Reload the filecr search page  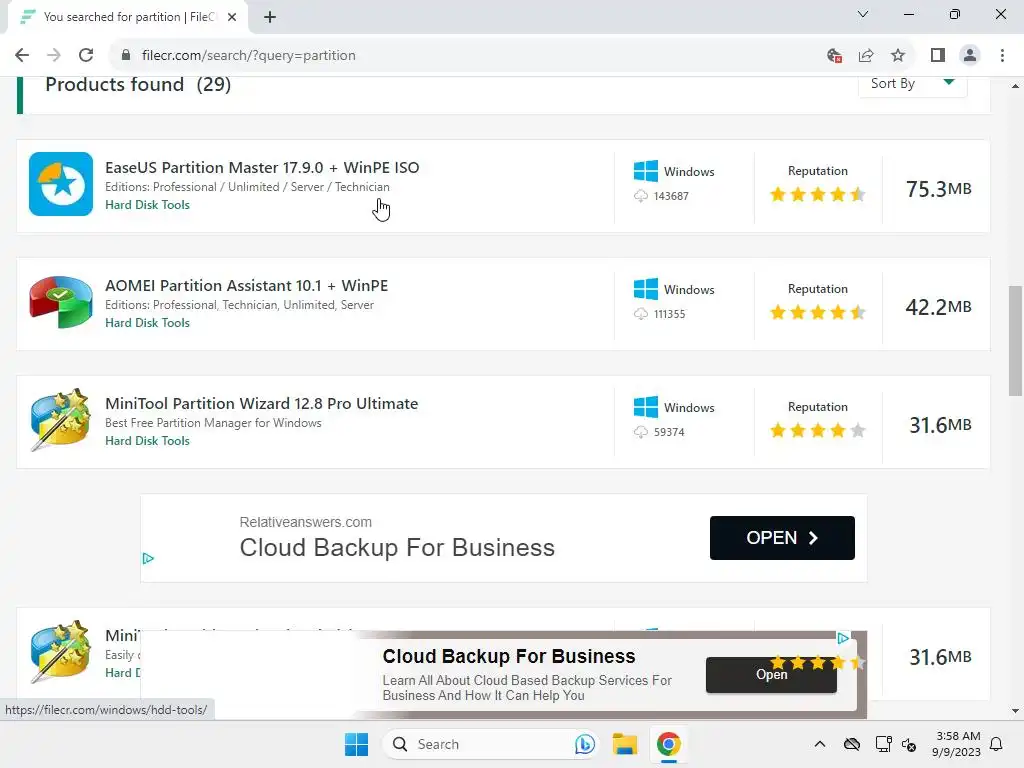[x=86, y=56]
